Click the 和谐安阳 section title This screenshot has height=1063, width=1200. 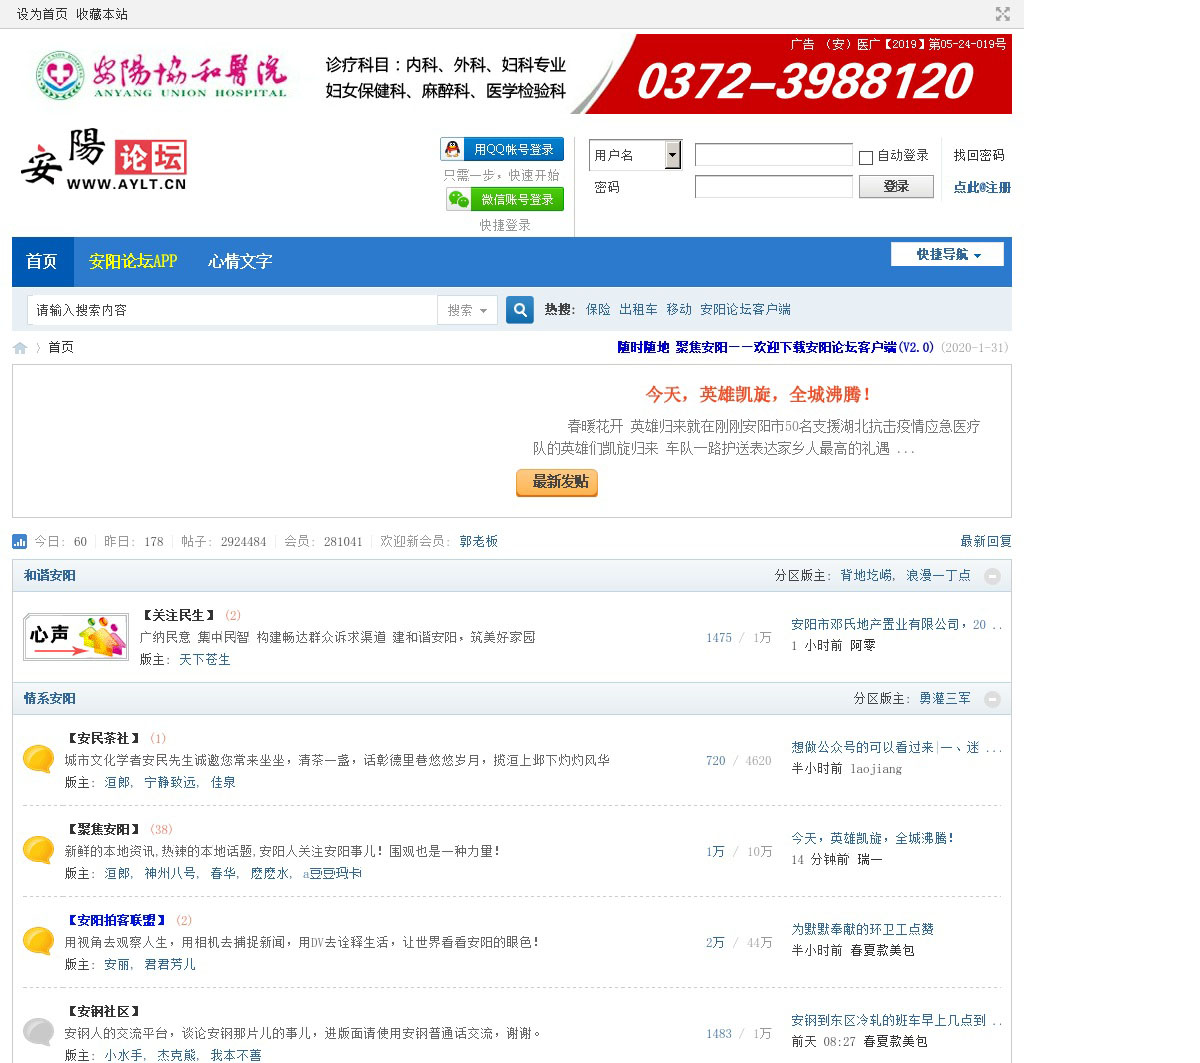(x=50, y=575)
